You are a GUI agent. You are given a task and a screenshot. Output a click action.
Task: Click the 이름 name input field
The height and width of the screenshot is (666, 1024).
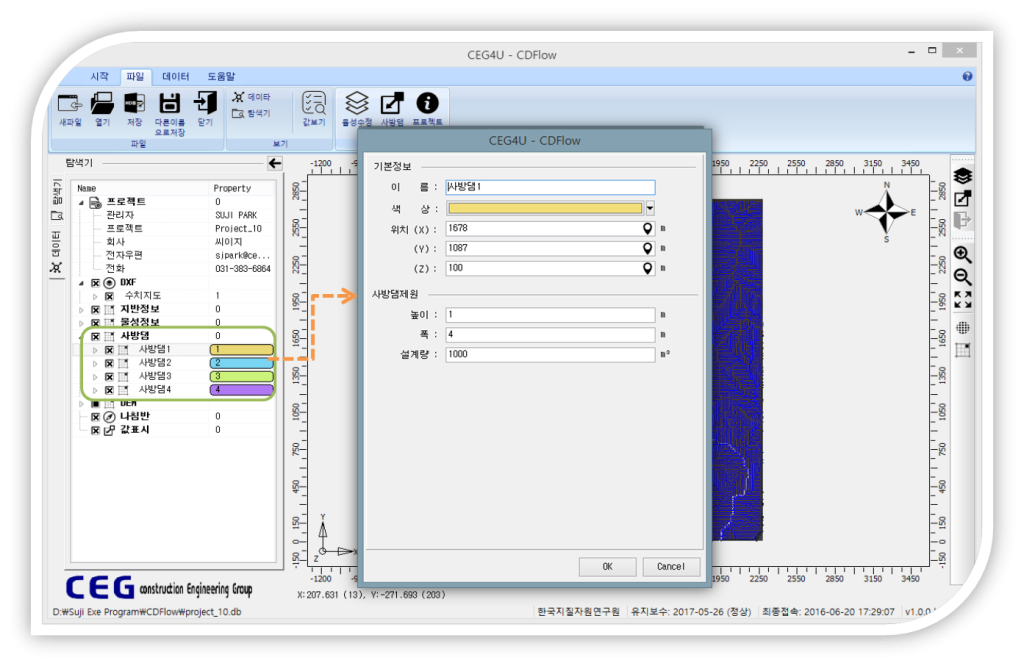coord(550,187)
